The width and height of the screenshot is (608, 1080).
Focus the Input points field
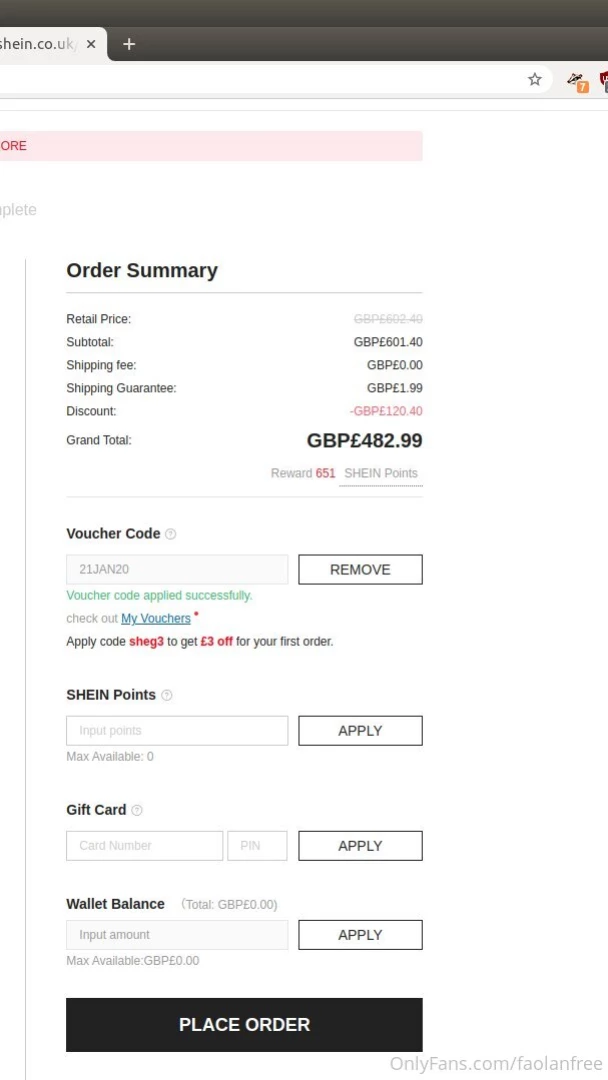click(x=177, y=731)
